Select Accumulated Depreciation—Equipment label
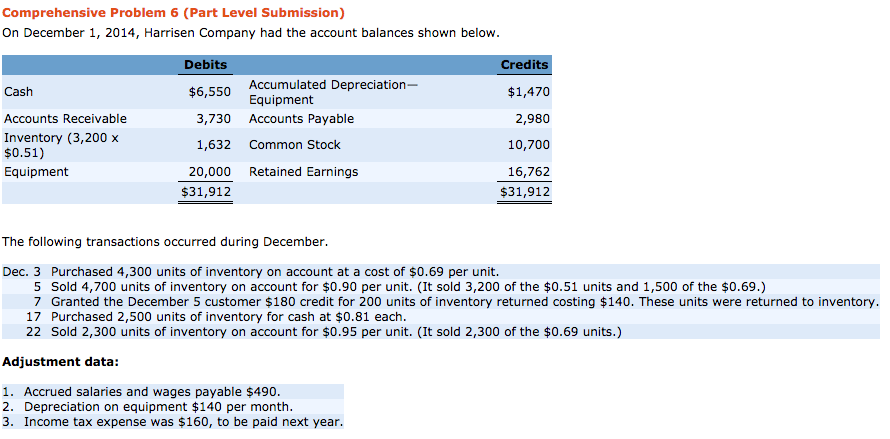890x439 pixels. click(333, 92)
